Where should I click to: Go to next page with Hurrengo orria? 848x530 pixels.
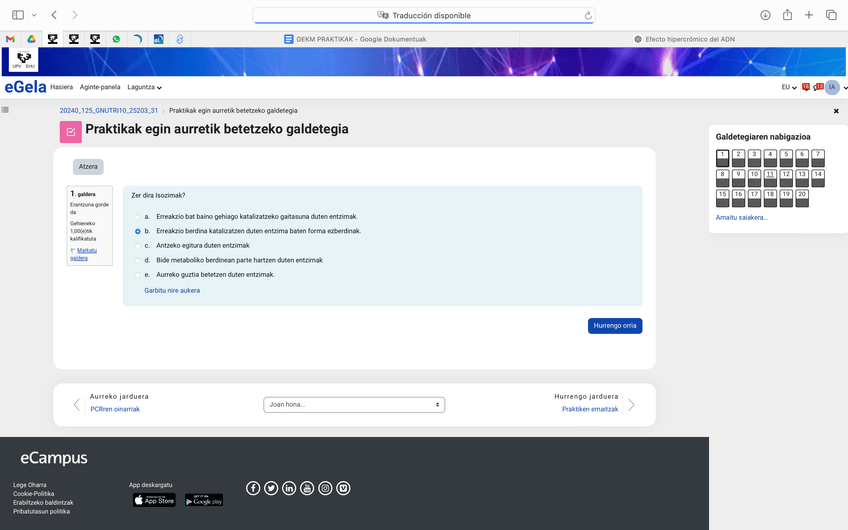615,326
